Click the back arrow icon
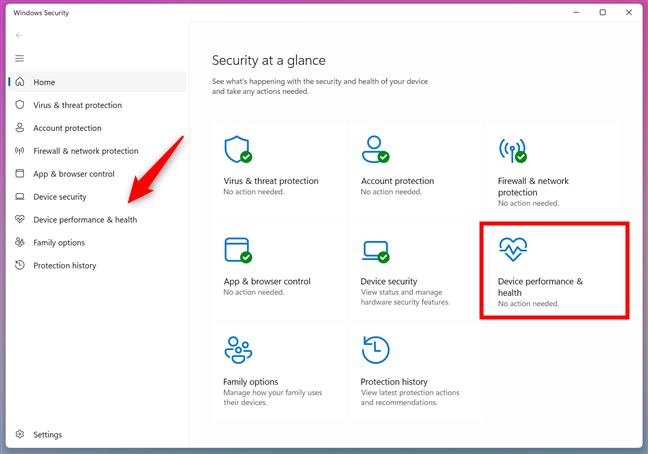Screen dimensions: 648x454 [19, 36]
